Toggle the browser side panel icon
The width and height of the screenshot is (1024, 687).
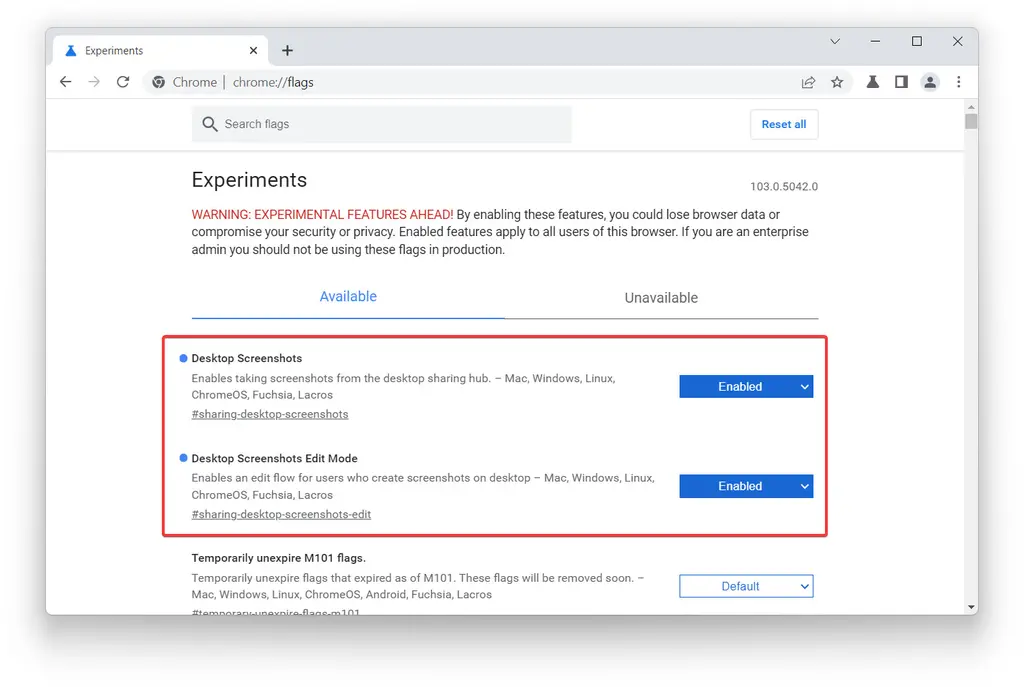tap(901, 82)
